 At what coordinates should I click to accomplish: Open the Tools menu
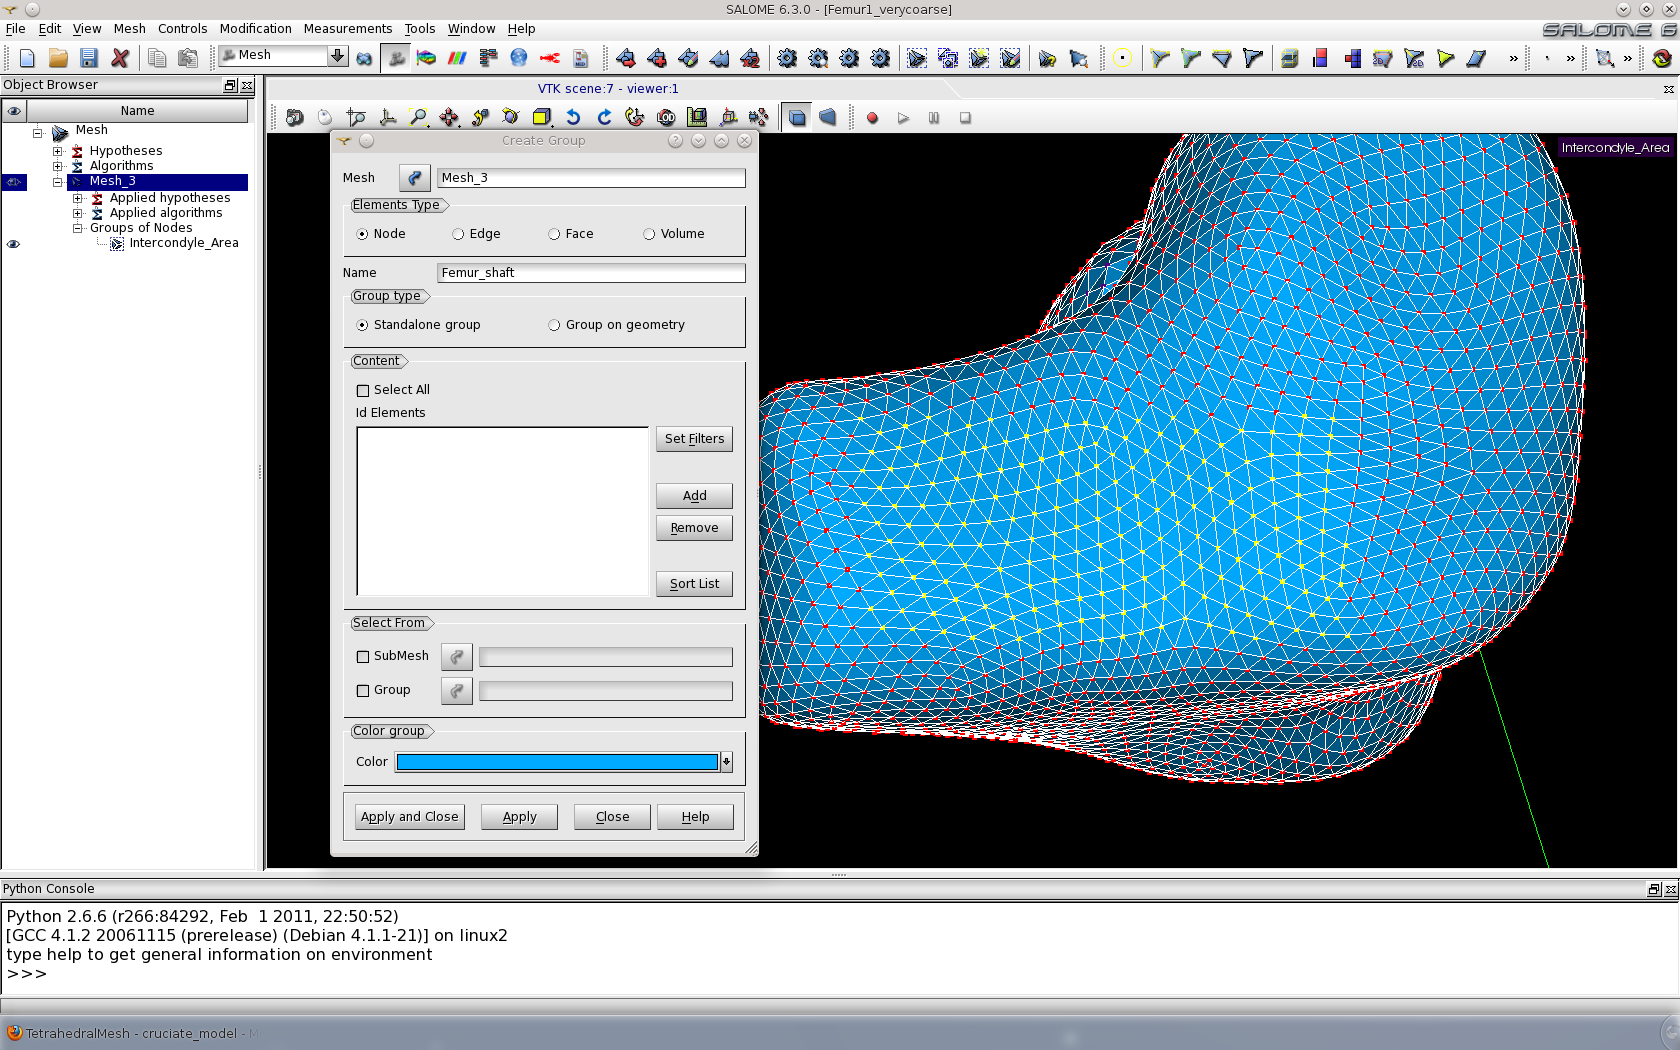tap(419, 28)
